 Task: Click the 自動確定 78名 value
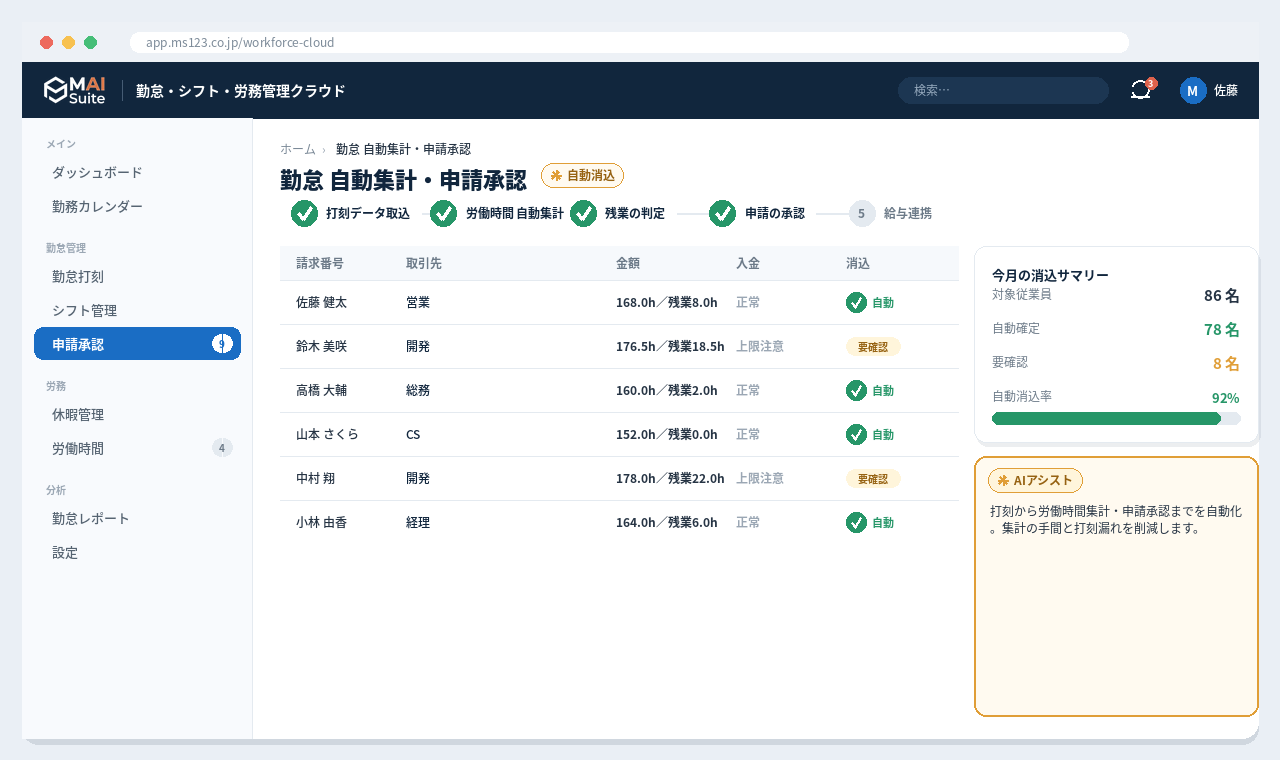(1222, 329)
